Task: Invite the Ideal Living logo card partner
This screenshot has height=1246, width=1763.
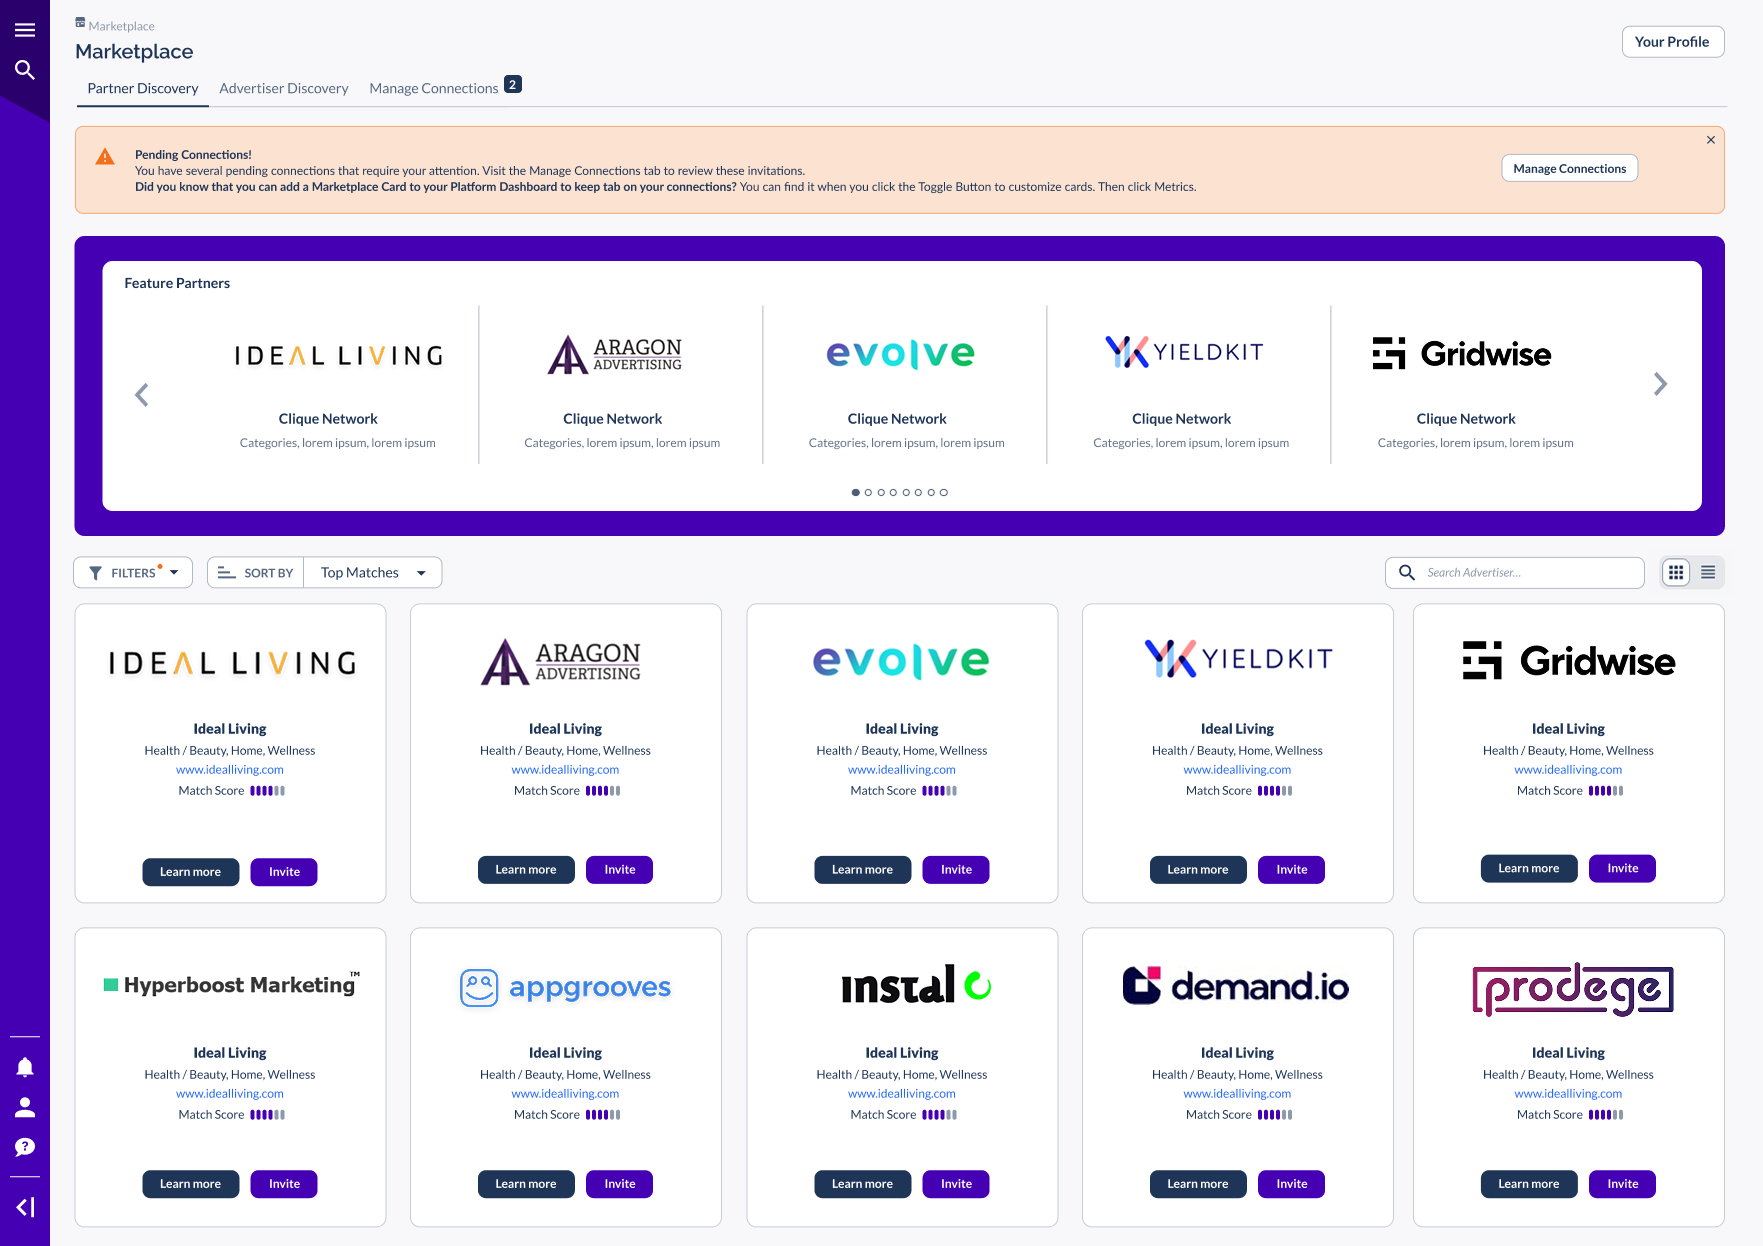Action: [x=284, y=872]
